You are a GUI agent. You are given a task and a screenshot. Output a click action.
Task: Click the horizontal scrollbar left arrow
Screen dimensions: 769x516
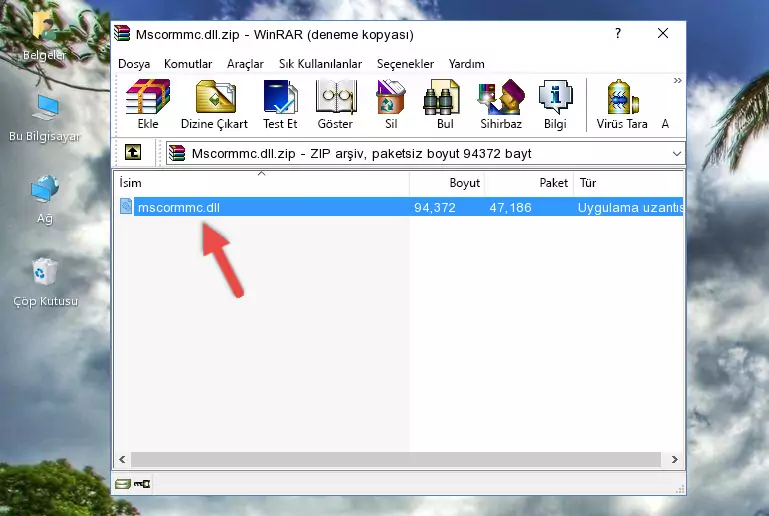click(122, 460)
